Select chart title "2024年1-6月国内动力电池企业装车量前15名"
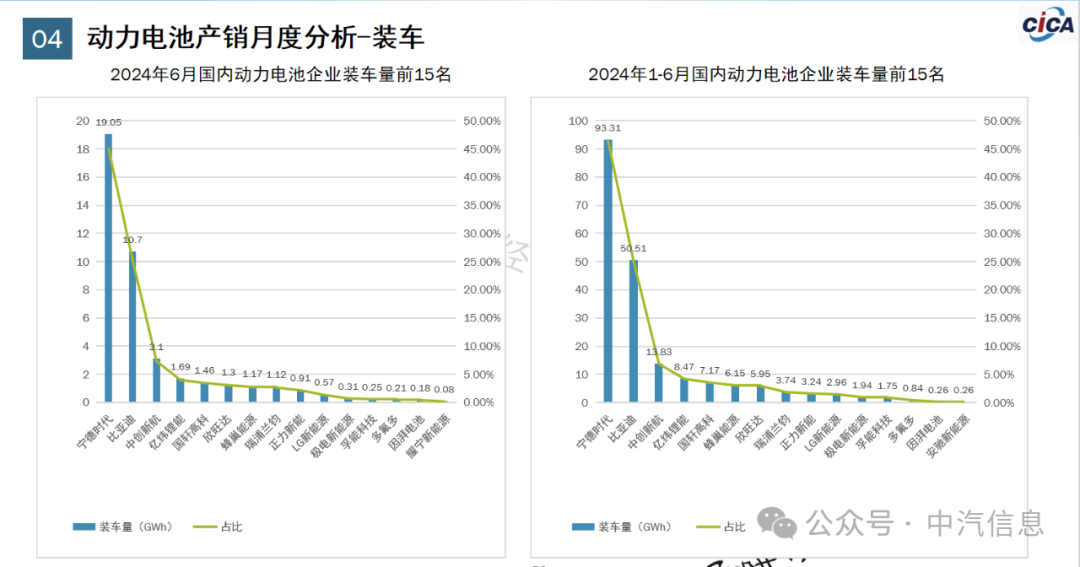1080x567 pixels. (766, 74)
